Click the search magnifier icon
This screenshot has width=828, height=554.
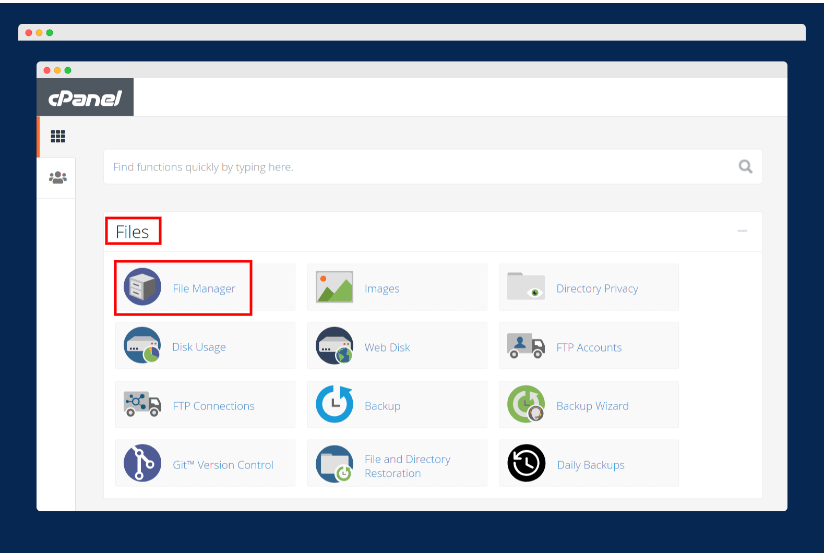745,167
